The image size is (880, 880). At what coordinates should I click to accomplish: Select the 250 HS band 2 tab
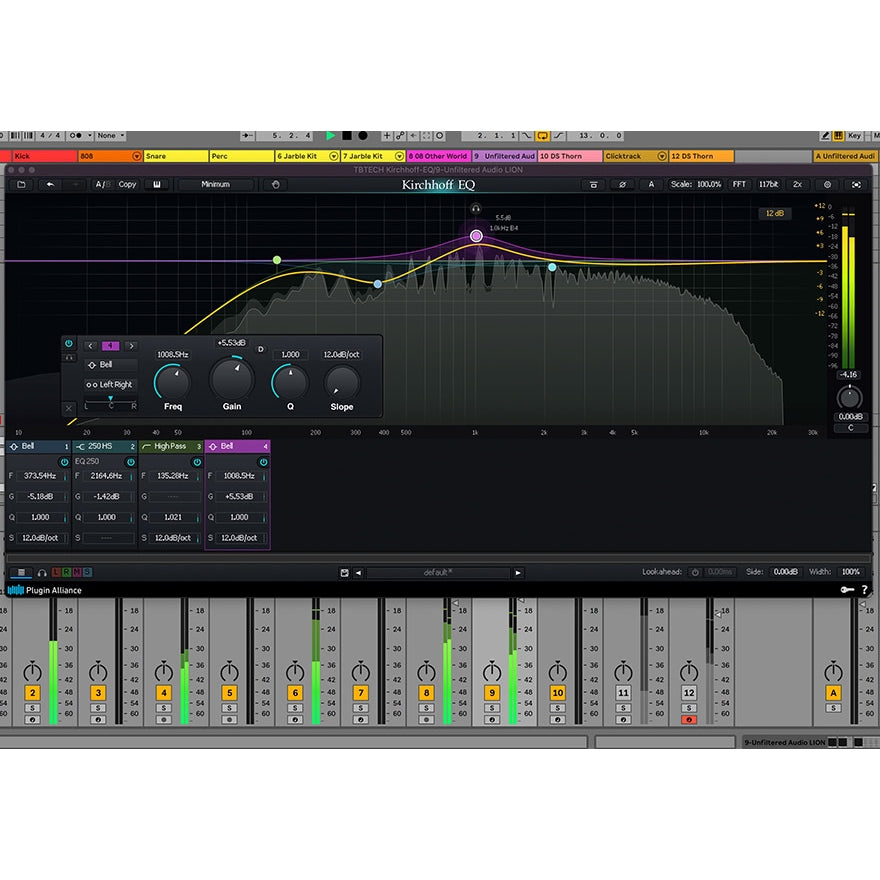click(x=105, y=446)
